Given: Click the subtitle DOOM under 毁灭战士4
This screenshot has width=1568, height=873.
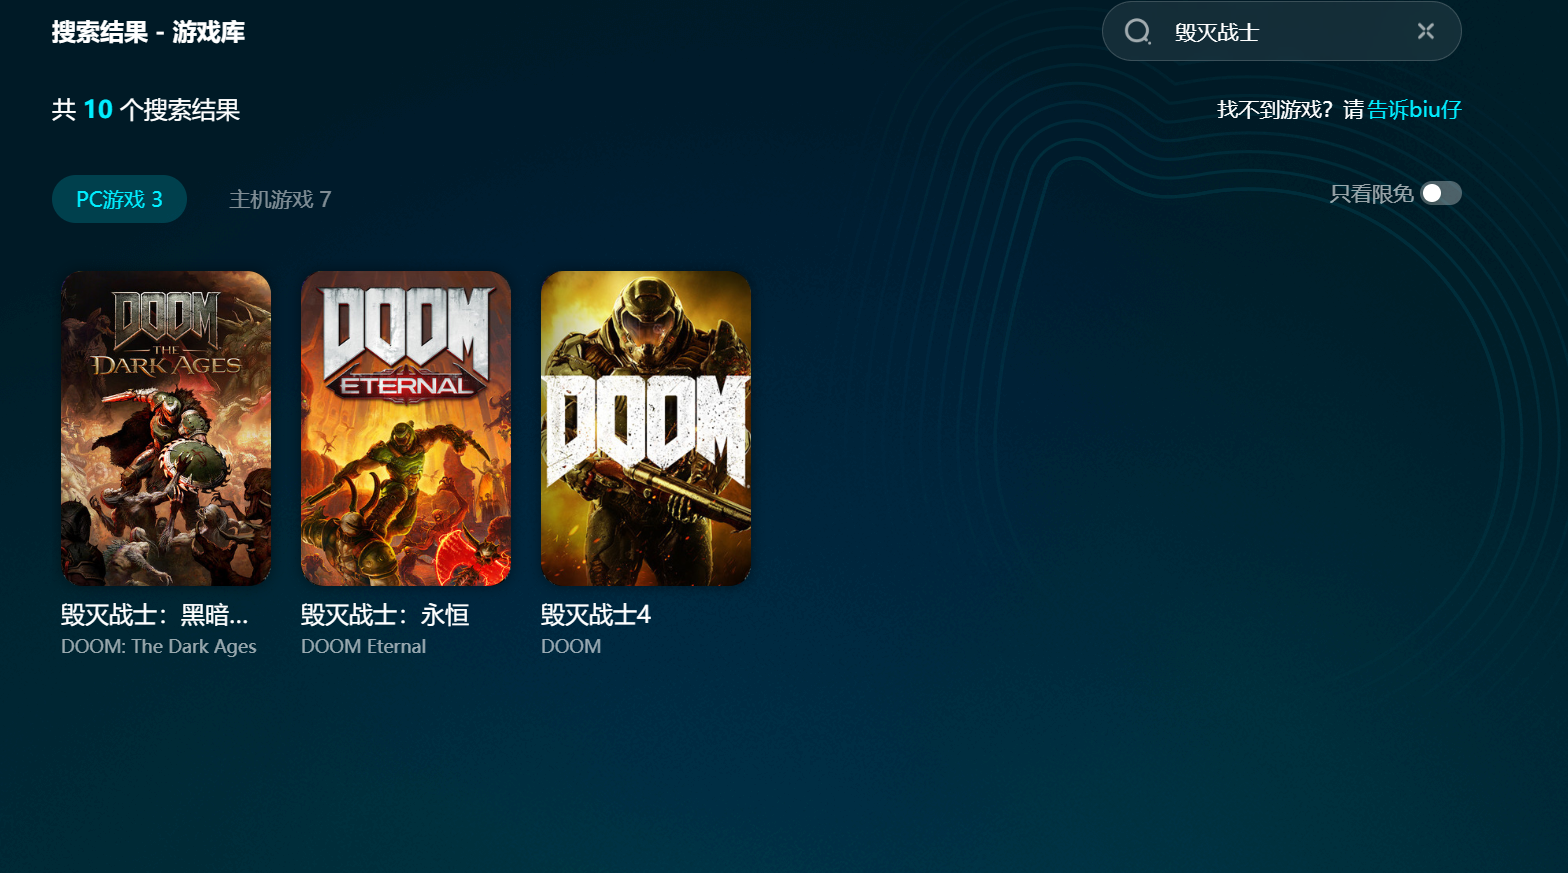Looking at the screenshot, I should (x=571, y=647).
